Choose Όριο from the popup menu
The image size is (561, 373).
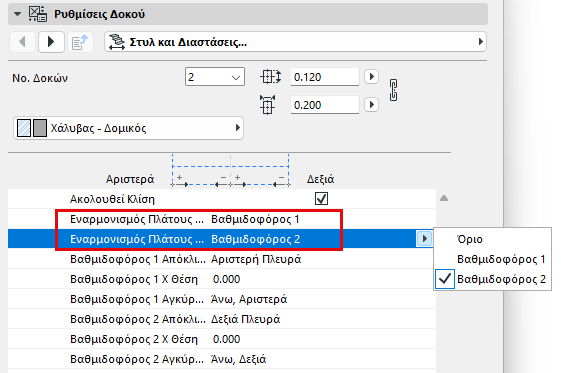[x=493, y=239]
